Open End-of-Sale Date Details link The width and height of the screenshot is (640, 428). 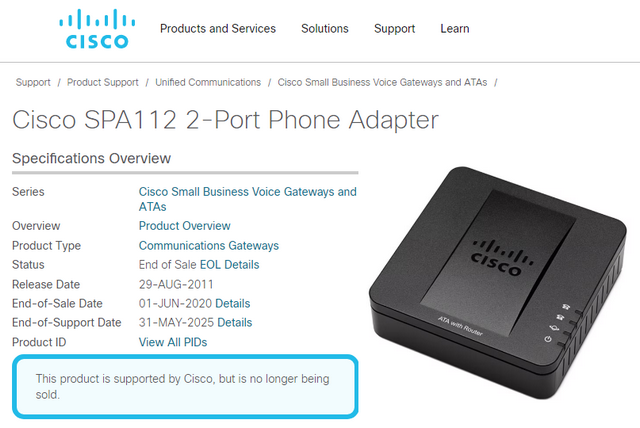(233, 304)
